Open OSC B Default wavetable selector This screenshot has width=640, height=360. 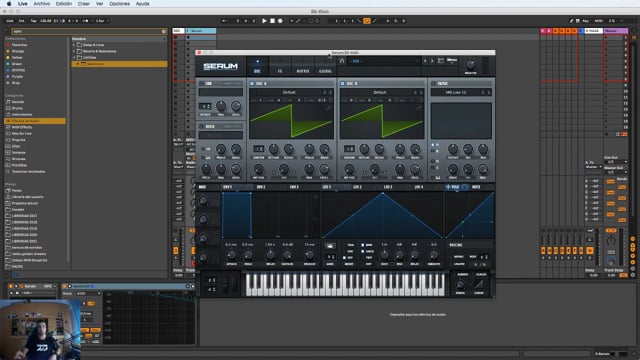(380, 93)
